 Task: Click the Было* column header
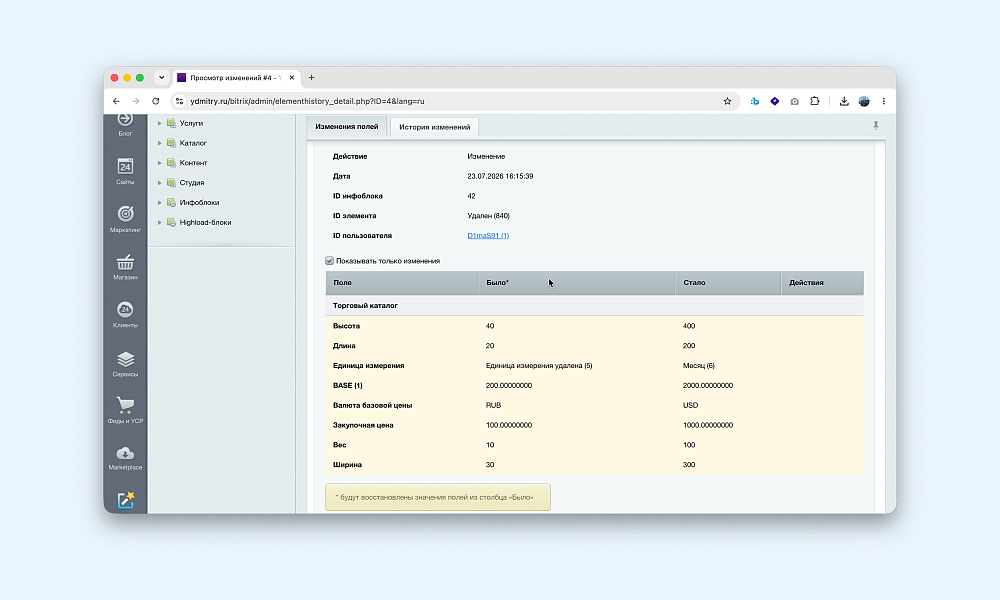(x=577, y=282)
